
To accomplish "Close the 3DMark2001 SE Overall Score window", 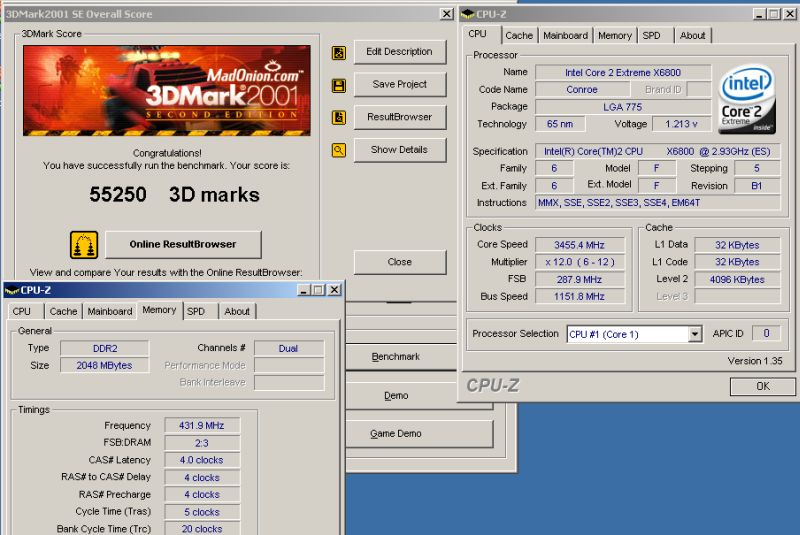I will (446, 14).
